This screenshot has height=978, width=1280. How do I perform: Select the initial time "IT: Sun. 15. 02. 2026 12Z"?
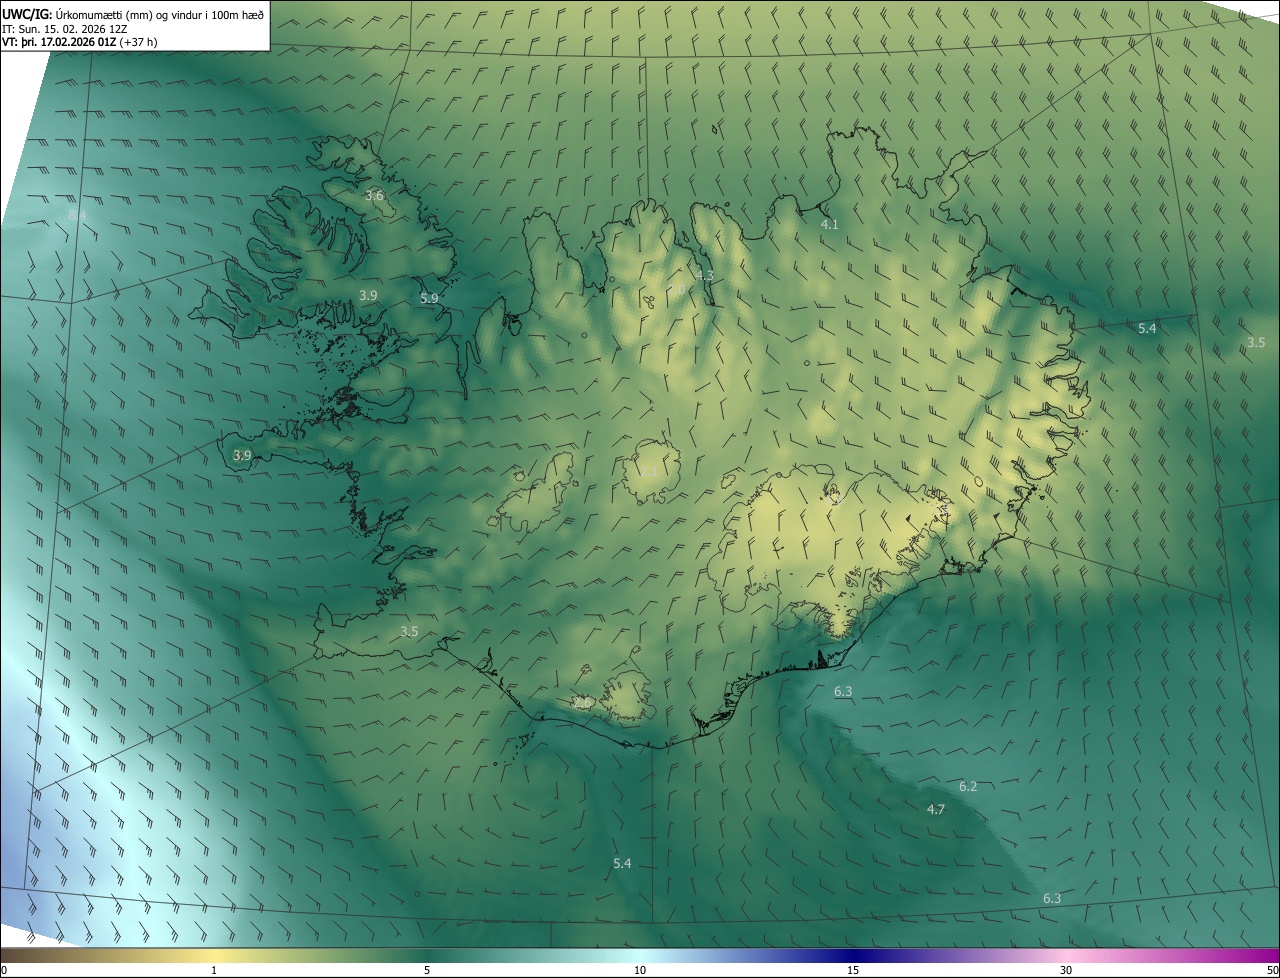point(64,28)
